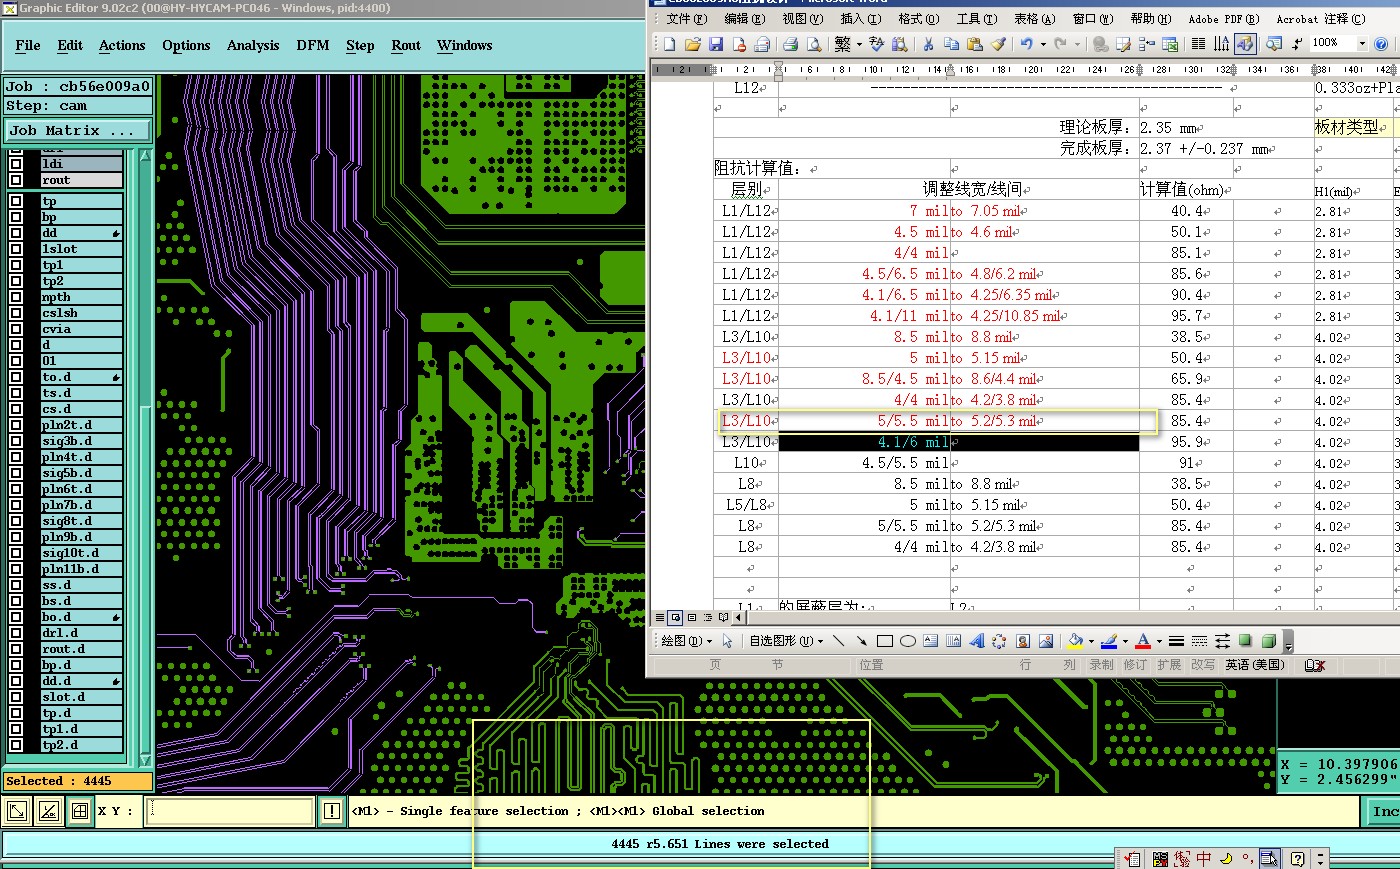
Task: Toggle the Drawing toolbar icon in Word
Action: click(1245, 44)
